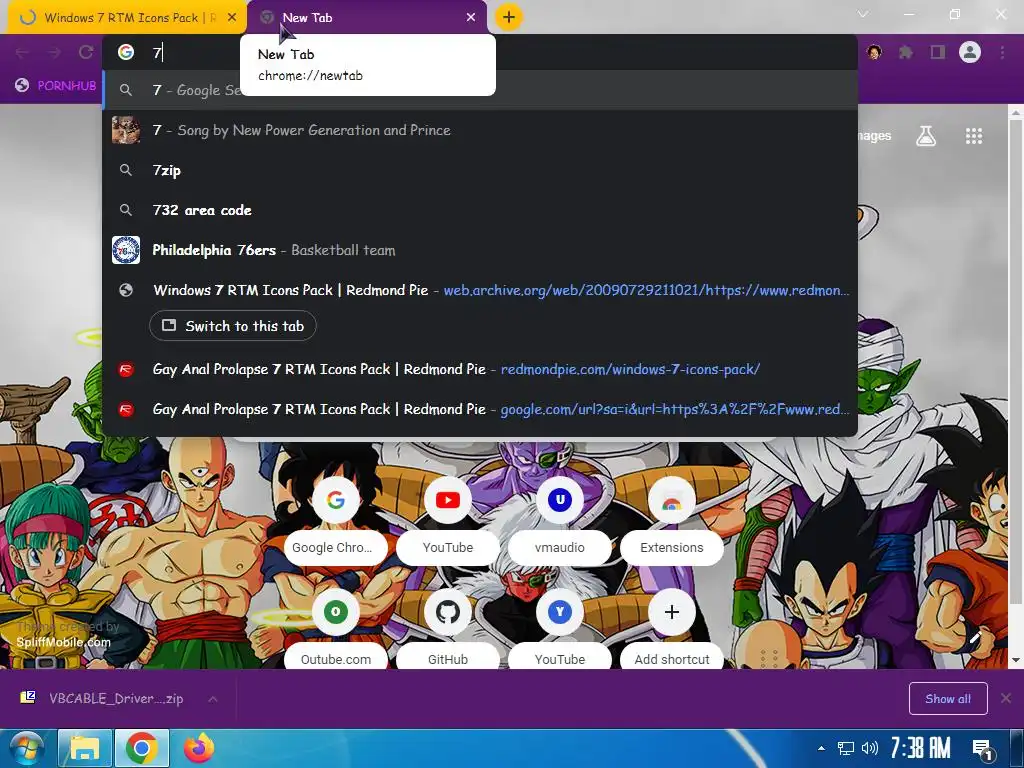
Task: Open the Images link
Action: tap(874, 136)
